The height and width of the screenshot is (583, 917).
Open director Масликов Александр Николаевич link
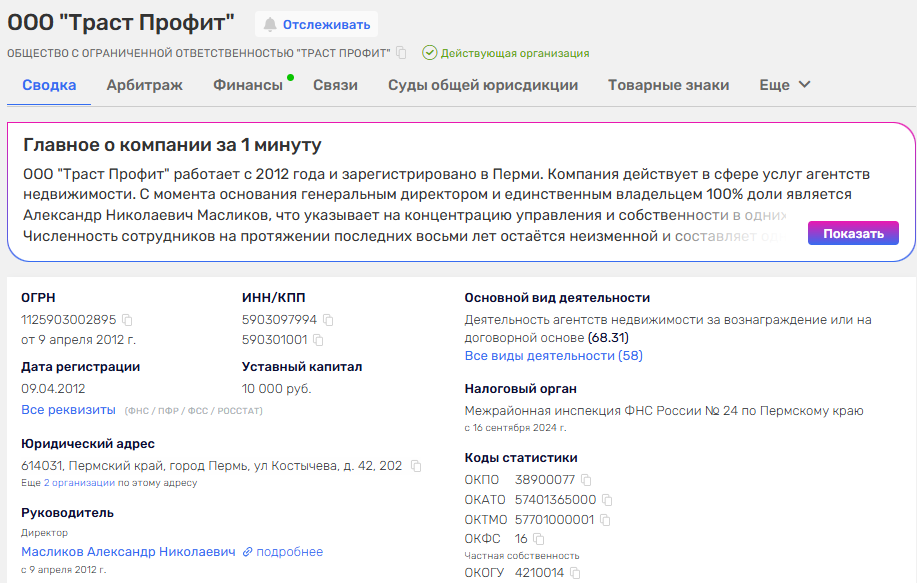pos(128,552)
